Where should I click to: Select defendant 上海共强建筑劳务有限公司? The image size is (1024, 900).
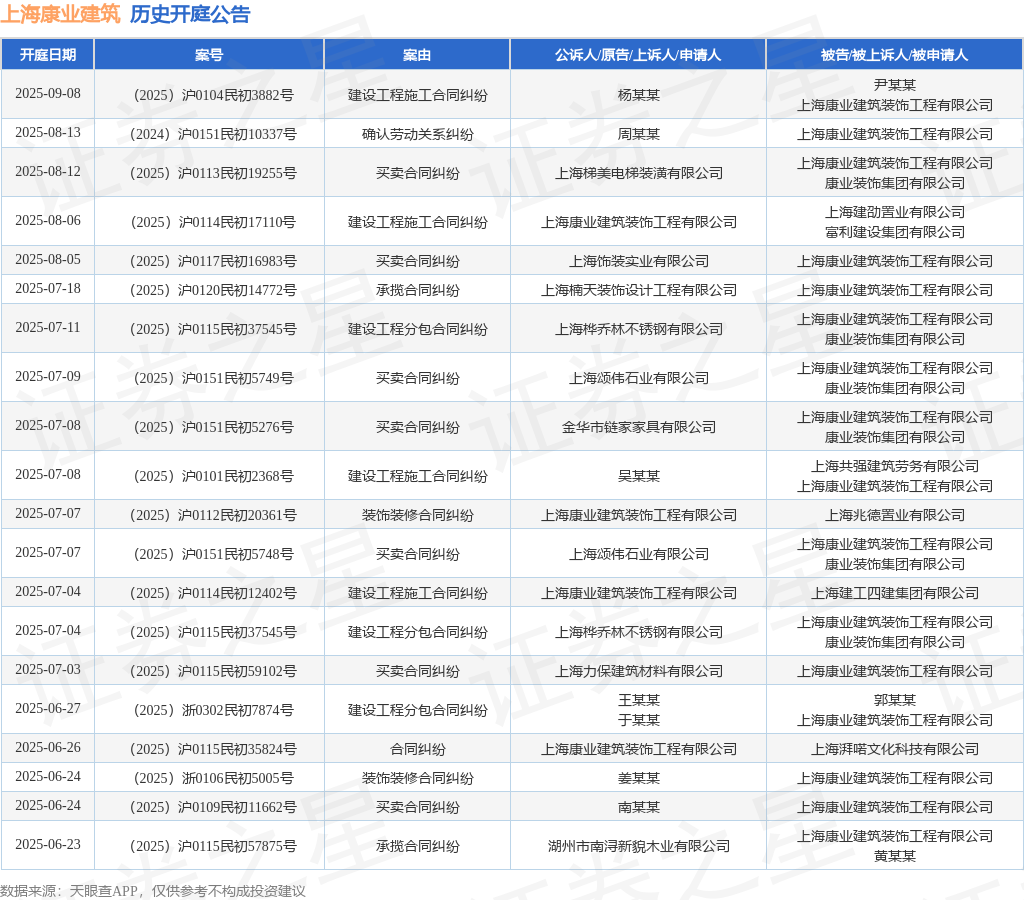(895, 466)
